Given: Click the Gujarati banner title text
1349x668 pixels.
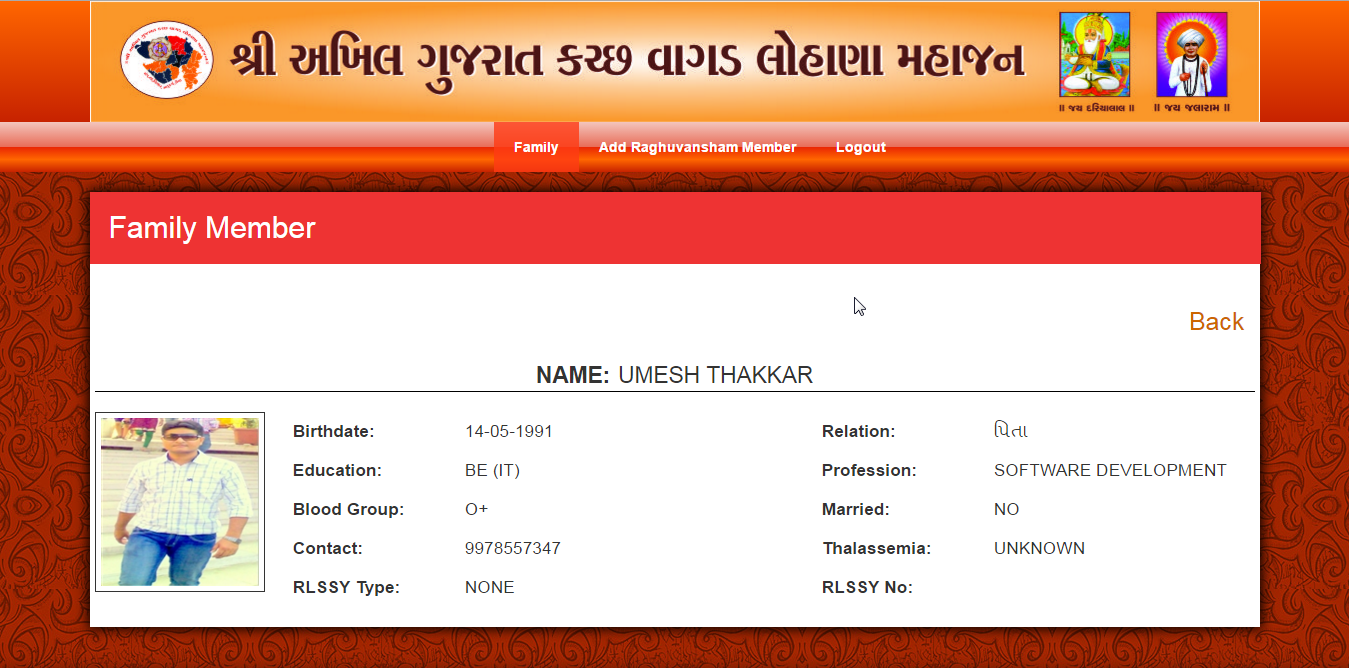Looking at the screenshot, I should click(627, 60).
